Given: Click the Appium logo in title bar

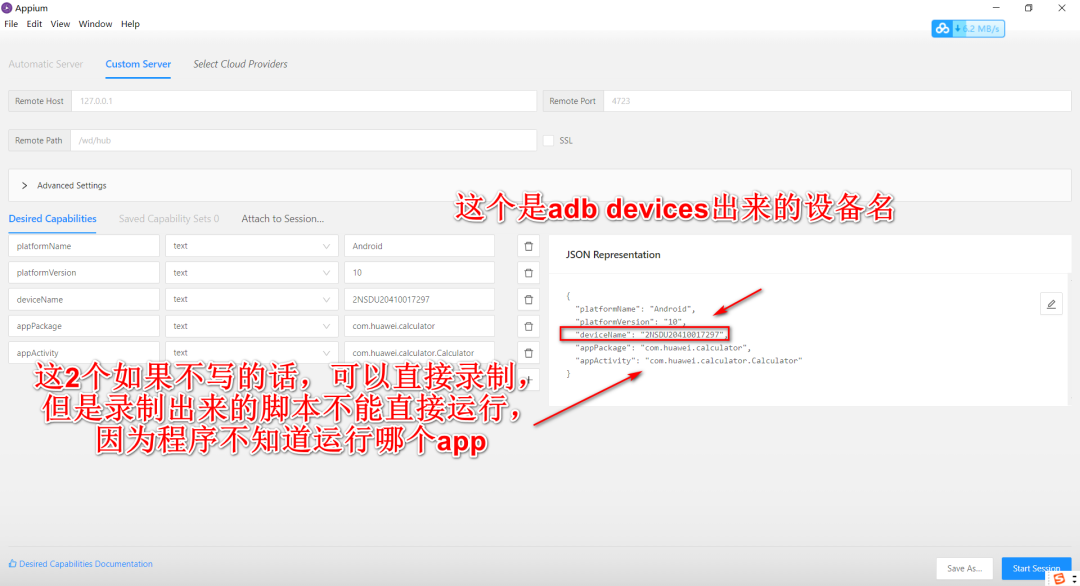Looking at the screenshot, I should pos(7,8).
